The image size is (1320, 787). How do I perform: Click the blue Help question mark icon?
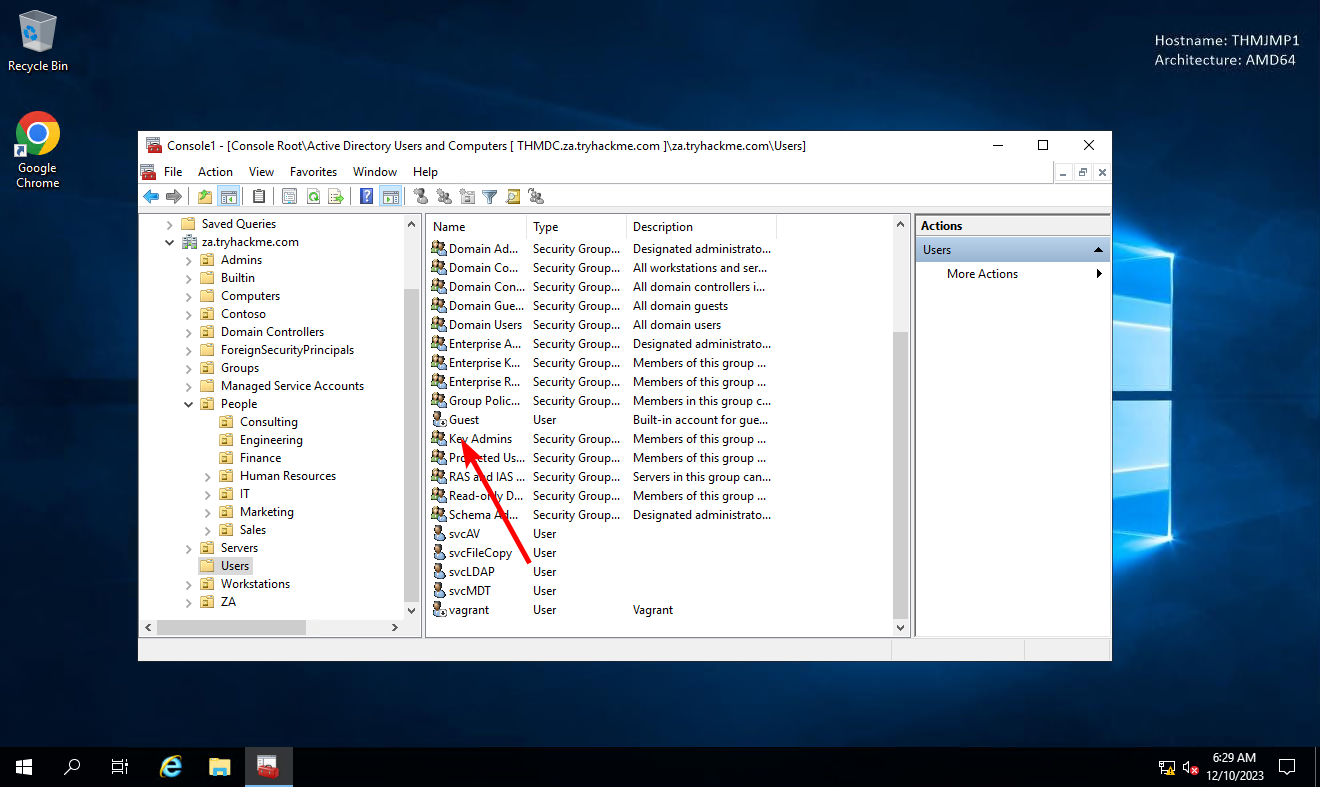tap(367, 197)
